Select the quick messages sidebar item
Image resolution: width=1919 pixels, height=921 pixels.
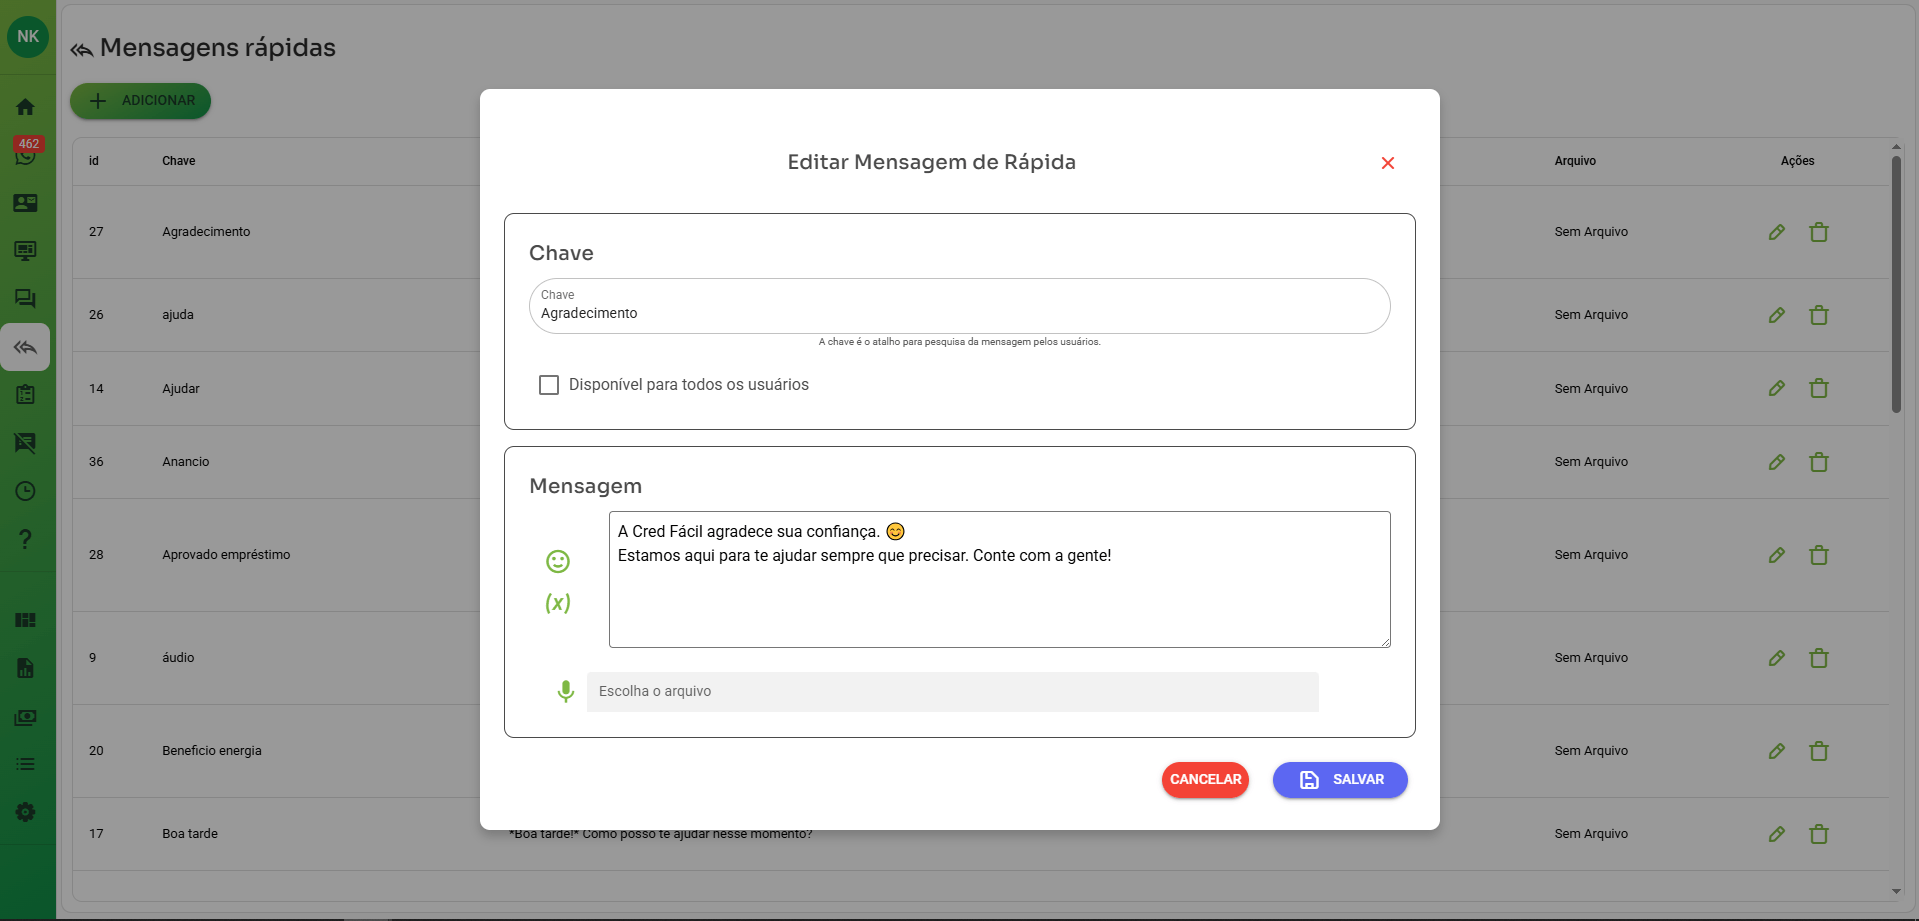point(26,347)
